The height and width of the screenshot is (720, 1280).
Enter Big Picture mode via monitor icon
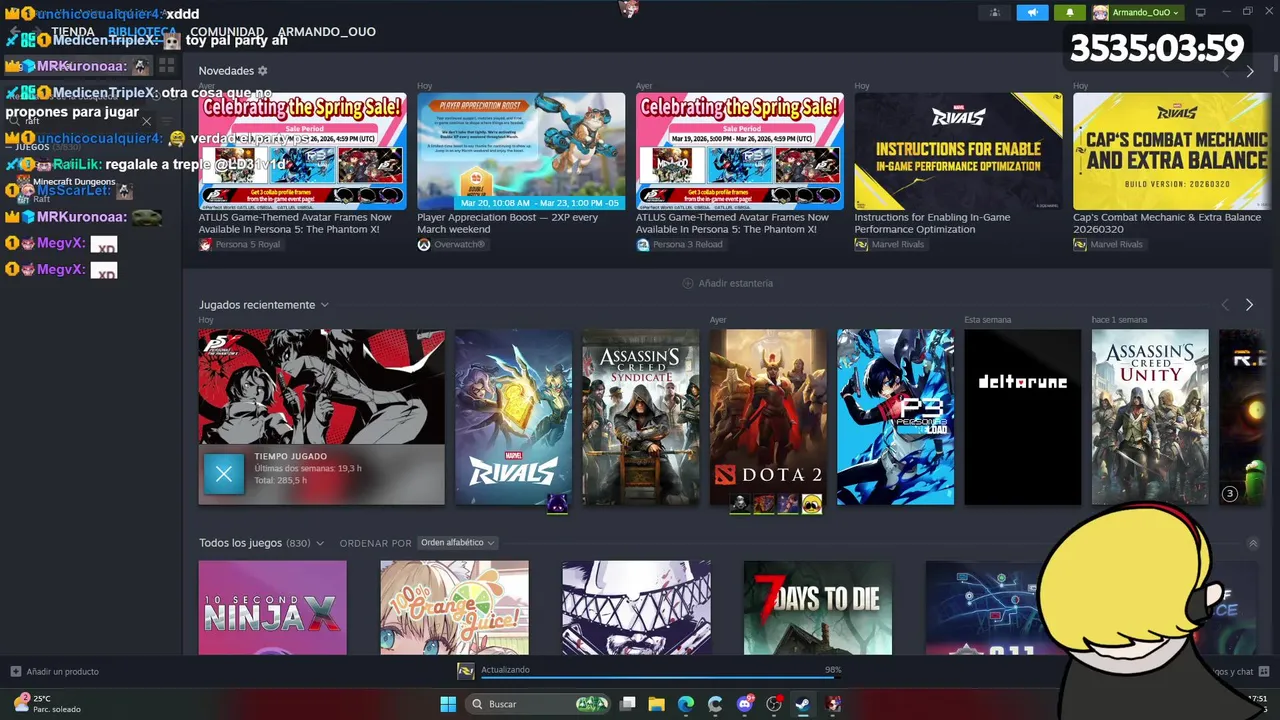click(x=1201, y=12)
